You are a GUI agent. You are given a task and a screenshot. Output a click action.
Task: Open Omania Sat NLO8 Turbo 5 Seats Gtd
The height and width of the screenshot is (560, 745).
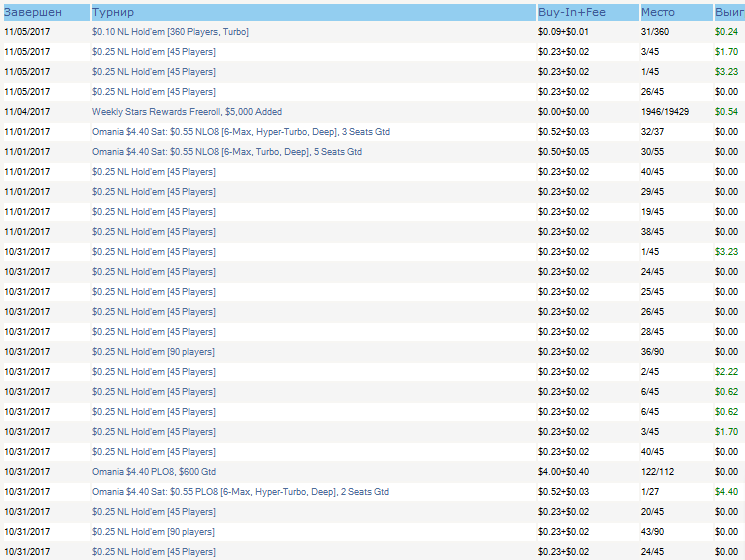[x=227, y=152]
